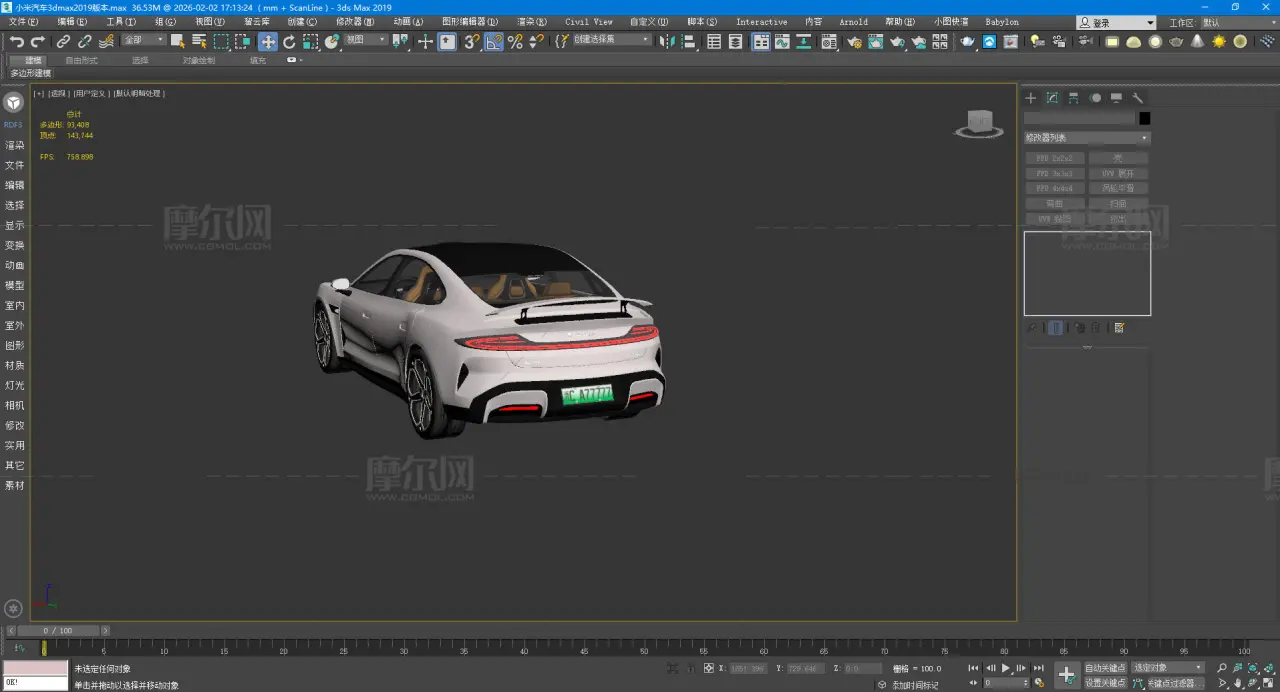This screenshot has width=1280, height=692.
Task: Open the selection filter 全部 dropdown
Action: click(x=144, y=40)
